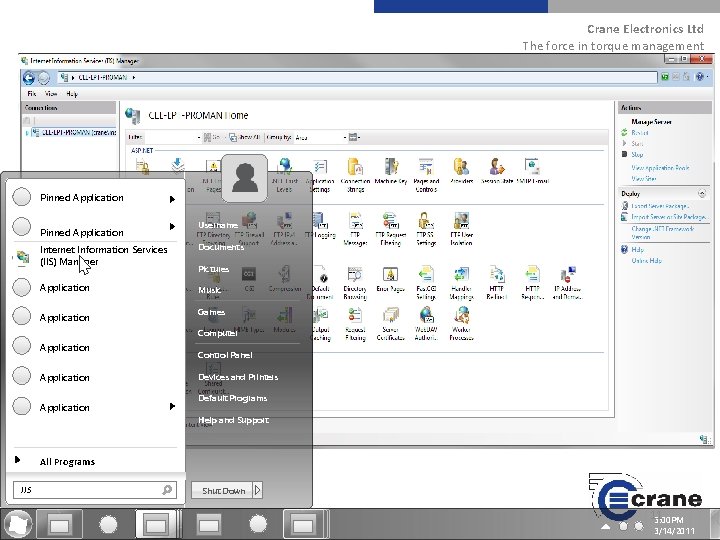
Task: Click the Start menu user avatar picture
Action: (x=245, y=178)
